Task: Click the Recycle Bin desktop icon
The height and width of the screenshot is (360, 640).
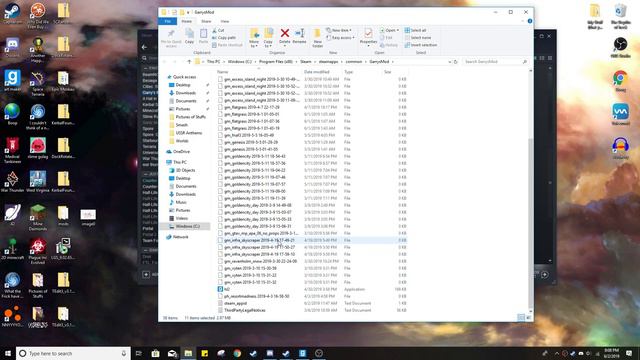Action: pos(620,16)
